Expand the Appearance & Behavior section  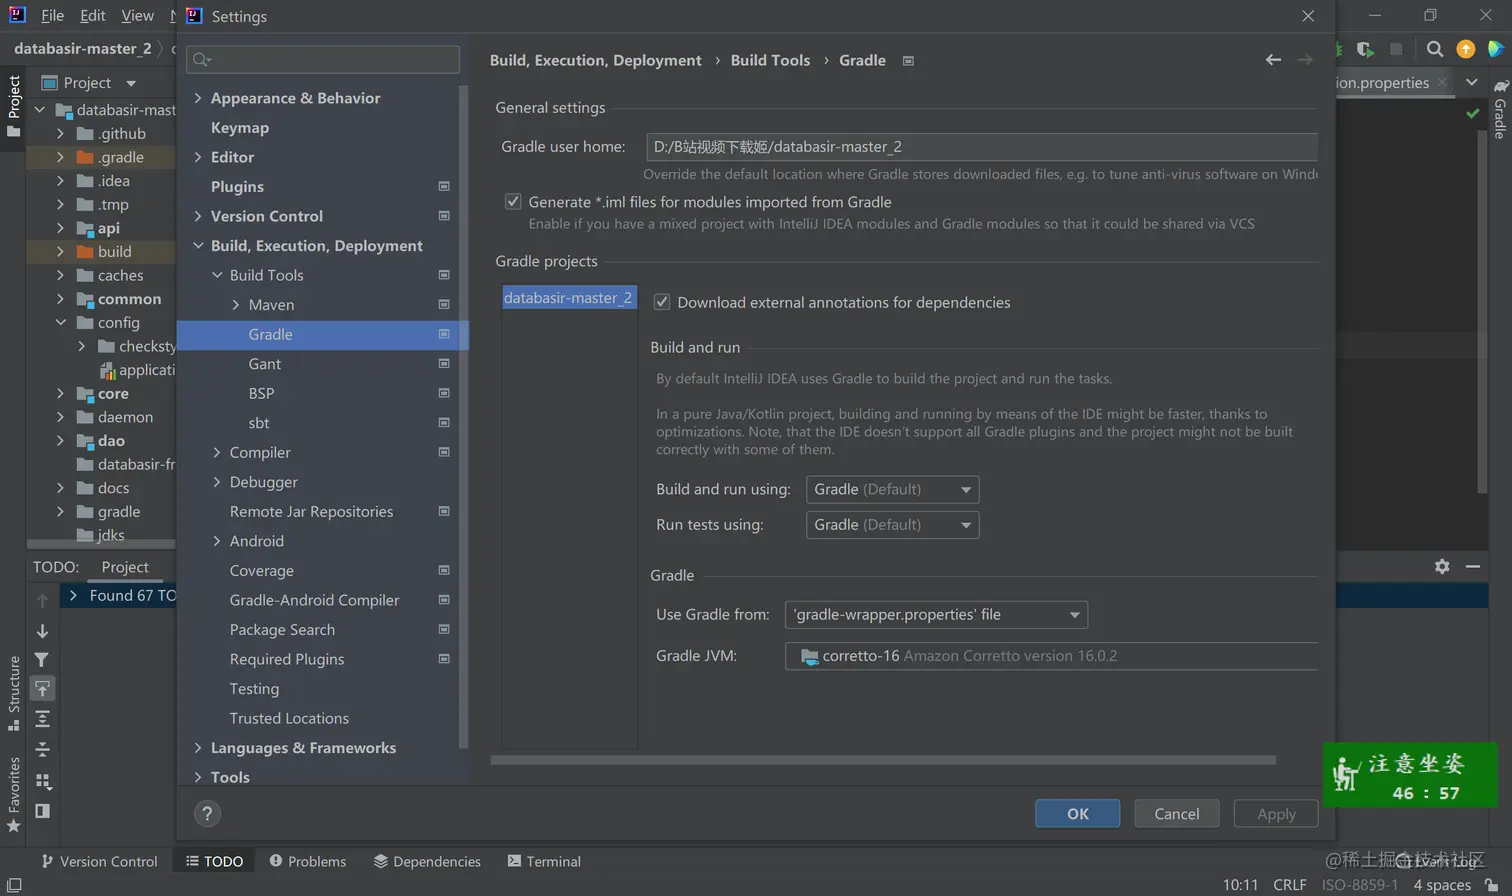click(198, 98)
